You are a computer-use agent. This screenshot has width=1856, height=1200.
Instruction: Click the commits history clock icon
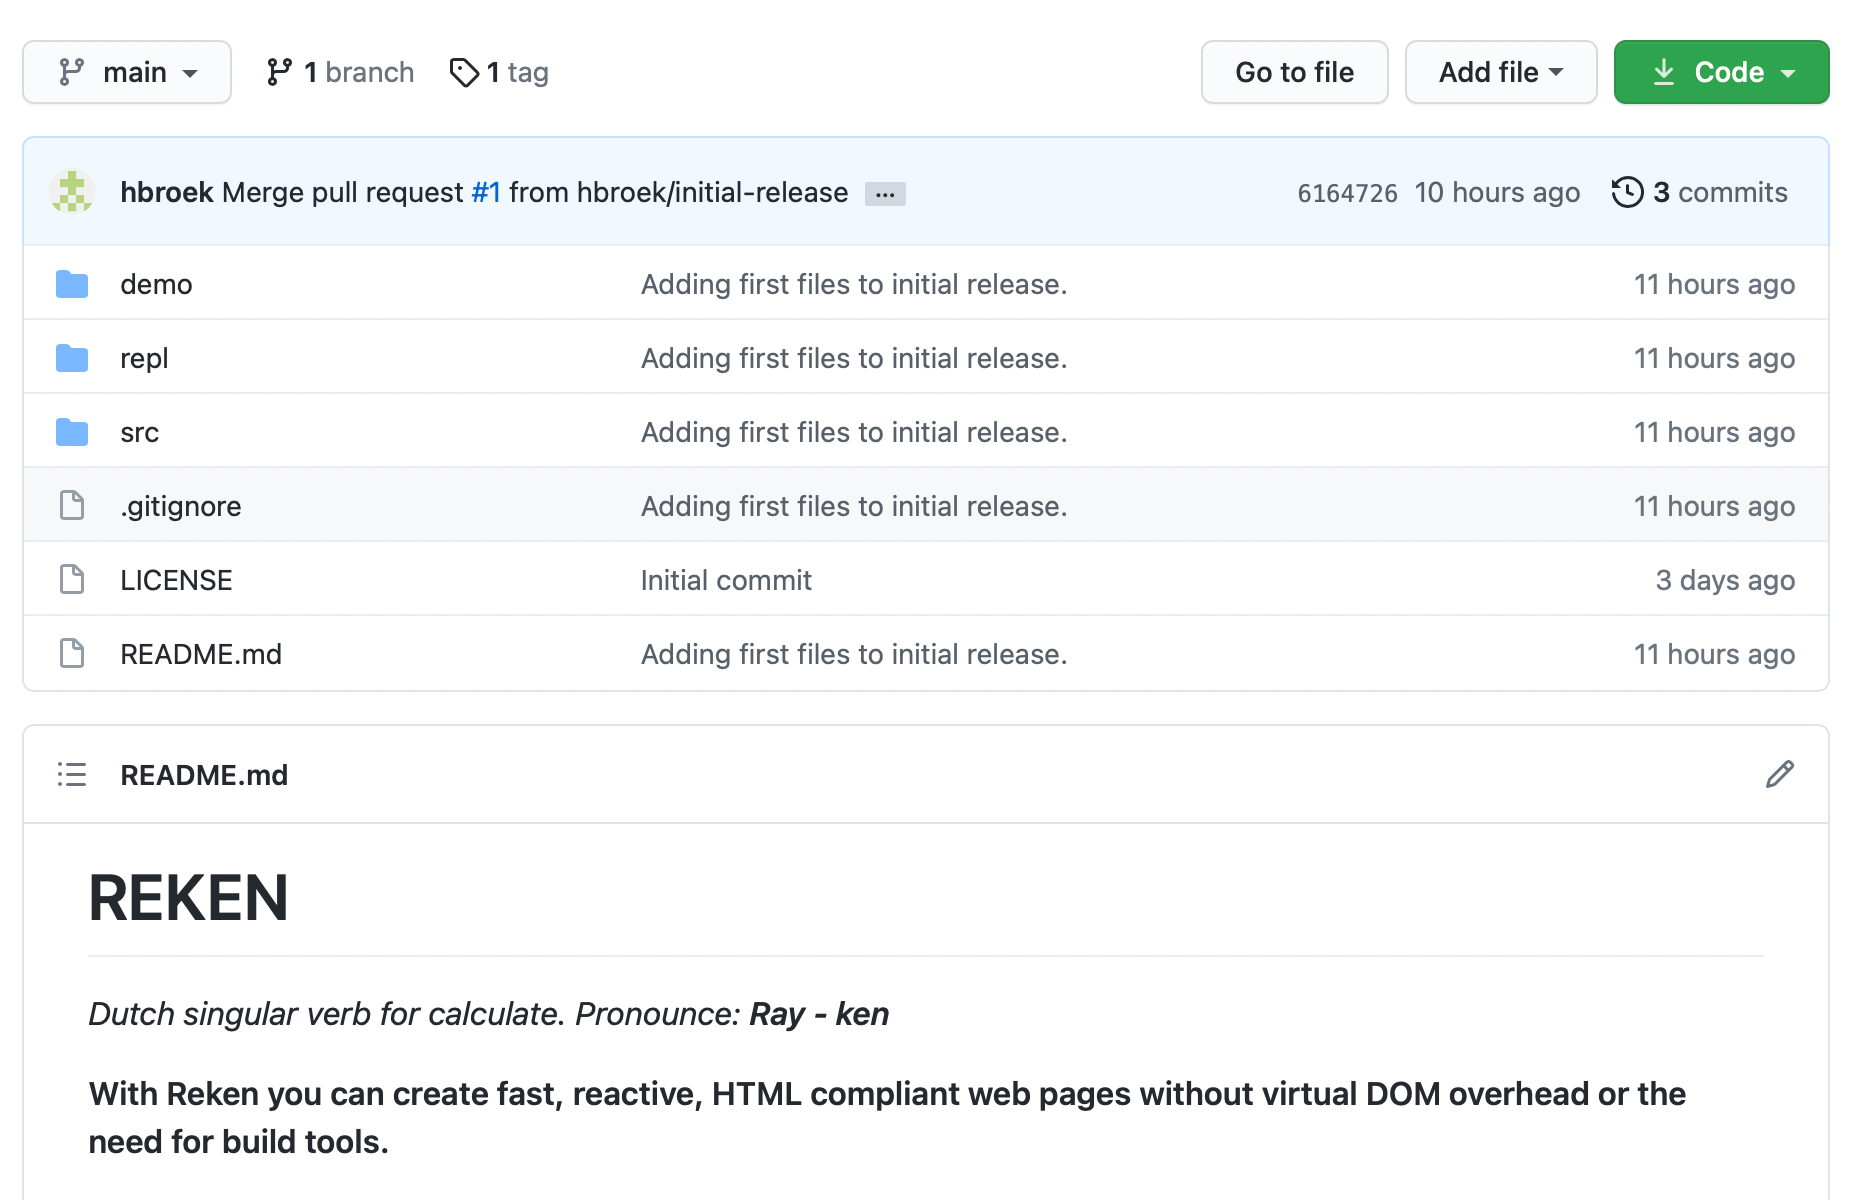coord(1627,192)
